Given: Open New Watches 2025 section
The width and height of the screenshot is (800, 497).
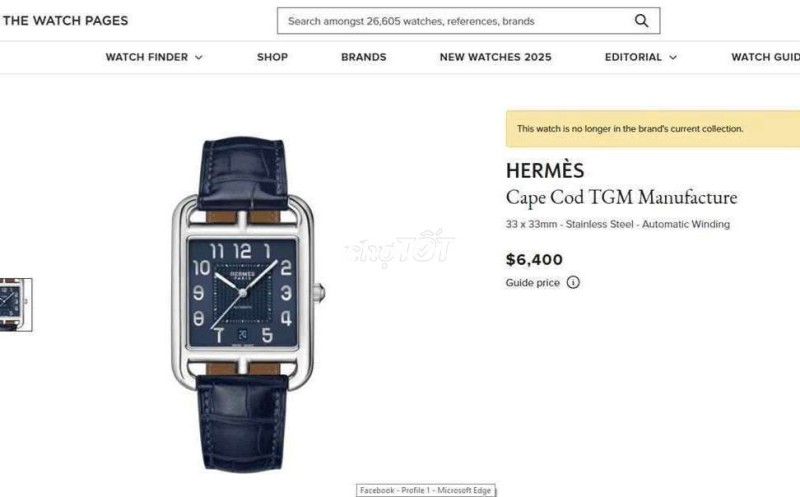Looking at the screenshot, I should [x=495, y=57].
